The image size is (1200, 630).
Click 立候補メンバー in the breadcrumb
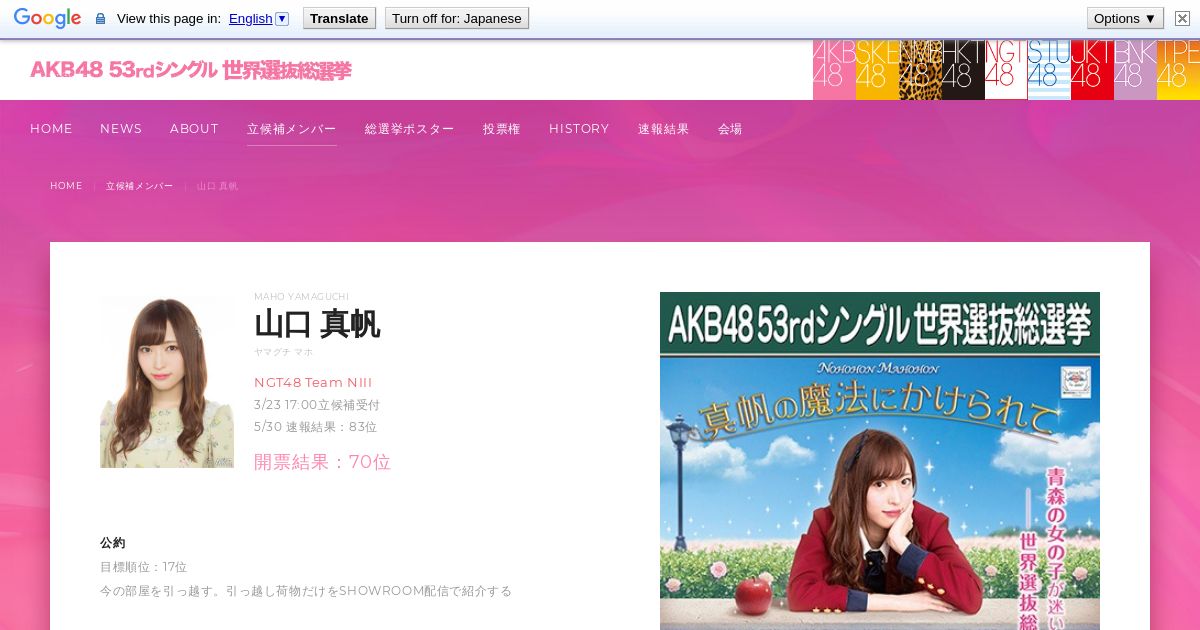click(139, 186)
